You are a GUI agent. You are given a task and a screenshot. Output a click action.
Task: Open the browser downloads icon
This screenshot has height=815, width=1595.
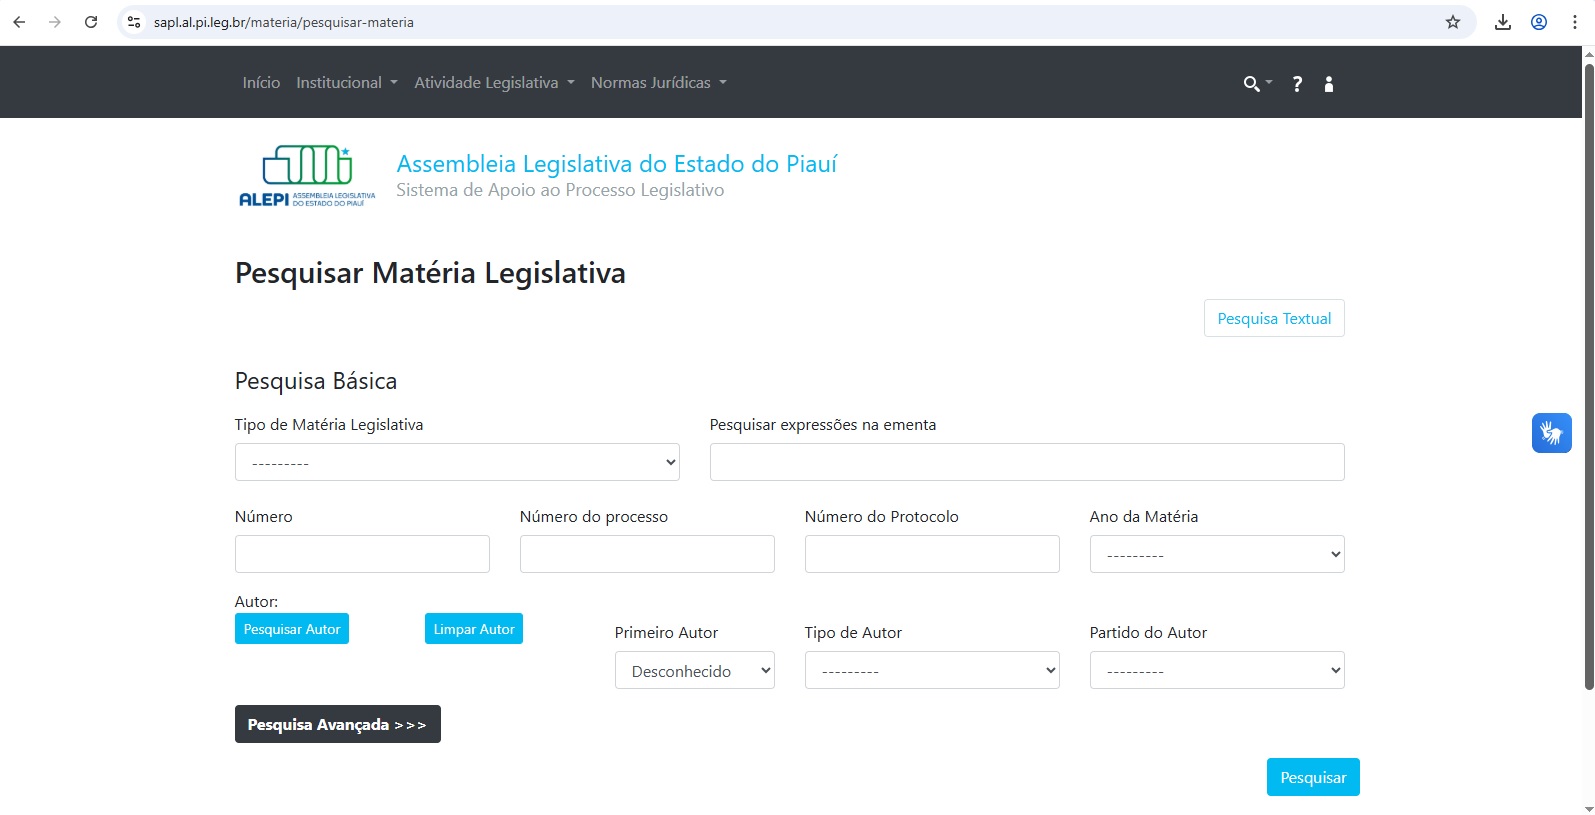(1502, 22)
